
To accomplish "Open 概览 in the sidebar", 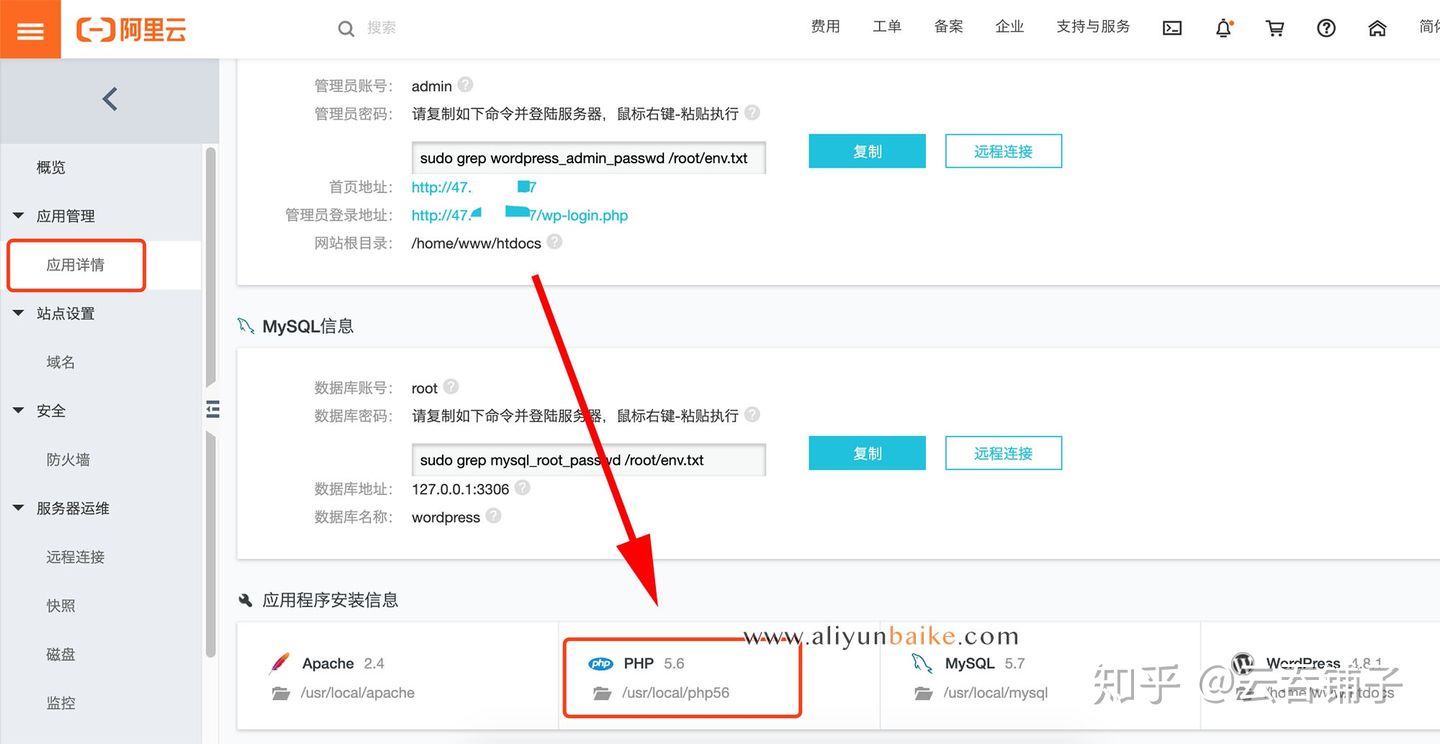I will pos(51,167).
